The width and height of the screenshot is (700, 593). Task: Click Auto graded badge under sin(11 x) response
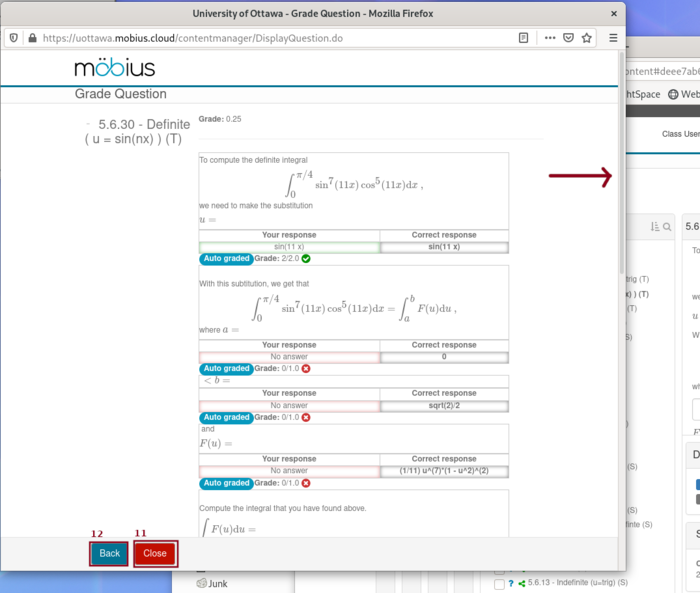click(226, 259)
